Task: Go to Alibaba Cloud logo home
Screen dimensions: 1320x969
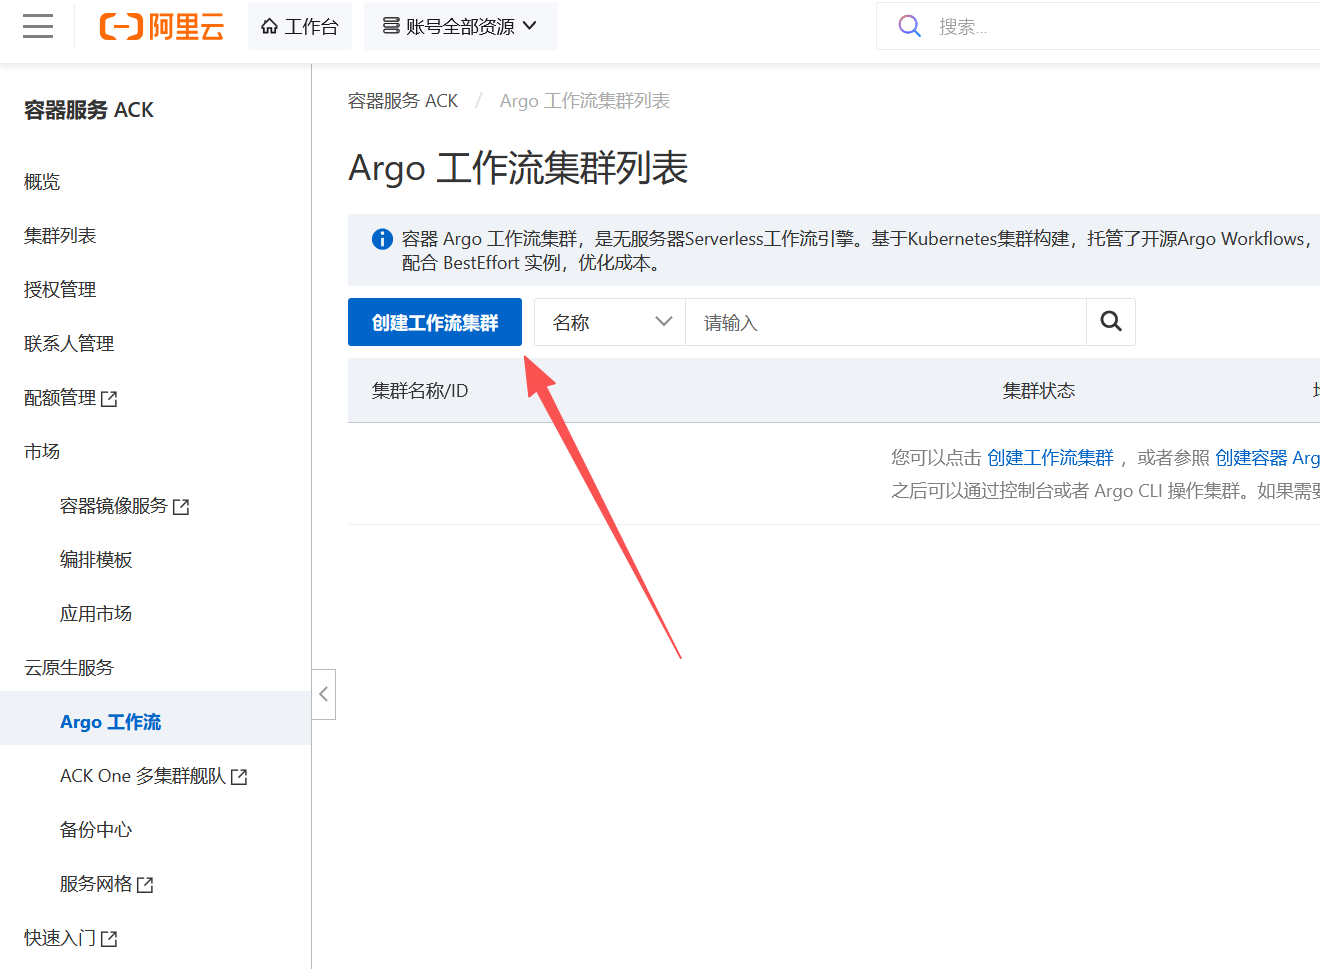Action: (x=161, y=27)
